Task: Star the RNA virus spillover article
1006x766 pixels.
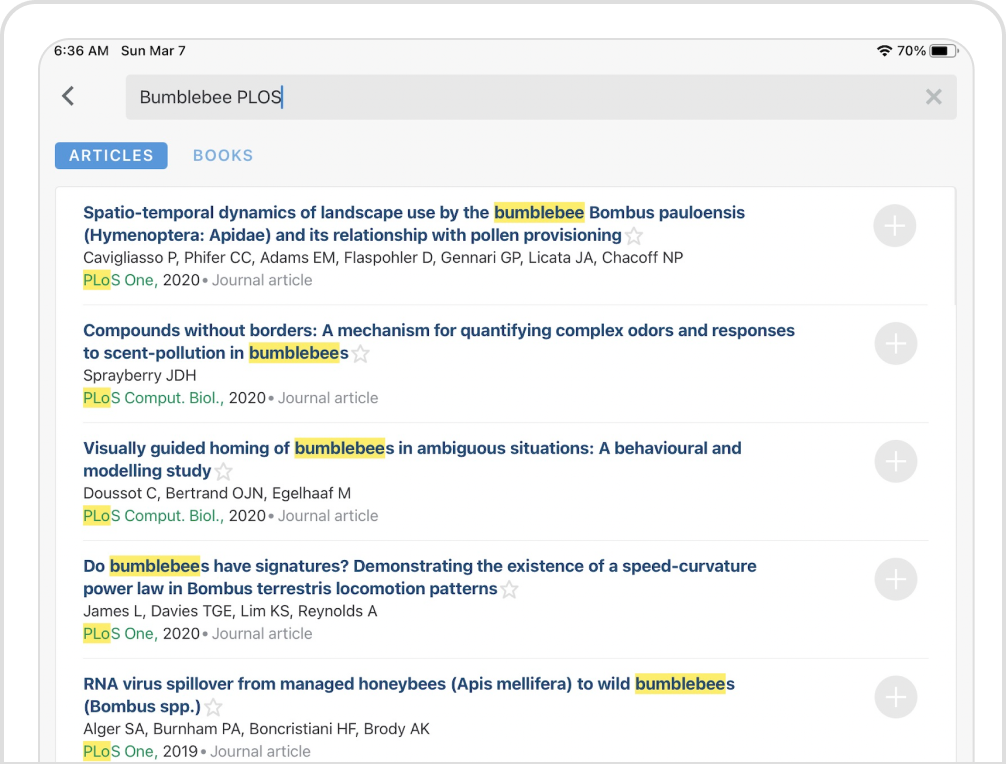Action: click(213, 707)
